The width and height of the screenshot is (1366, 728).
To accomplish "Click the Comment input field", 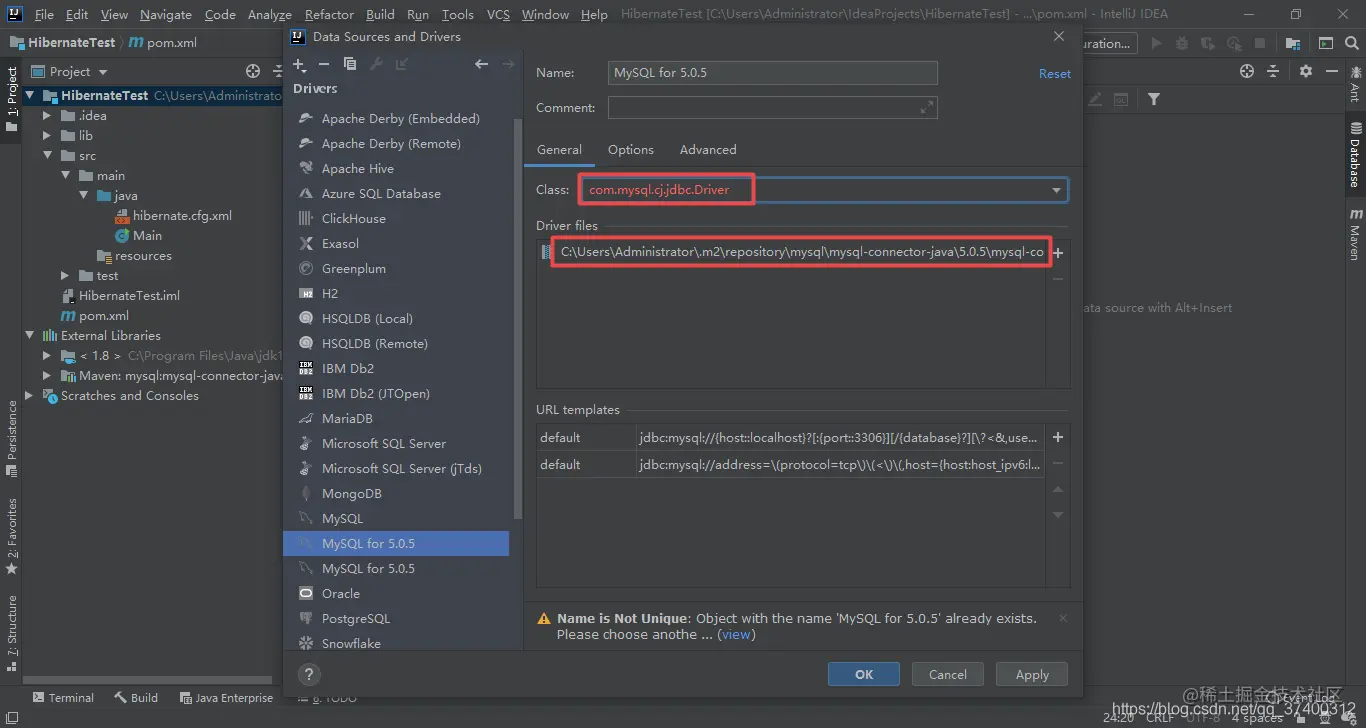I will 773,107.
